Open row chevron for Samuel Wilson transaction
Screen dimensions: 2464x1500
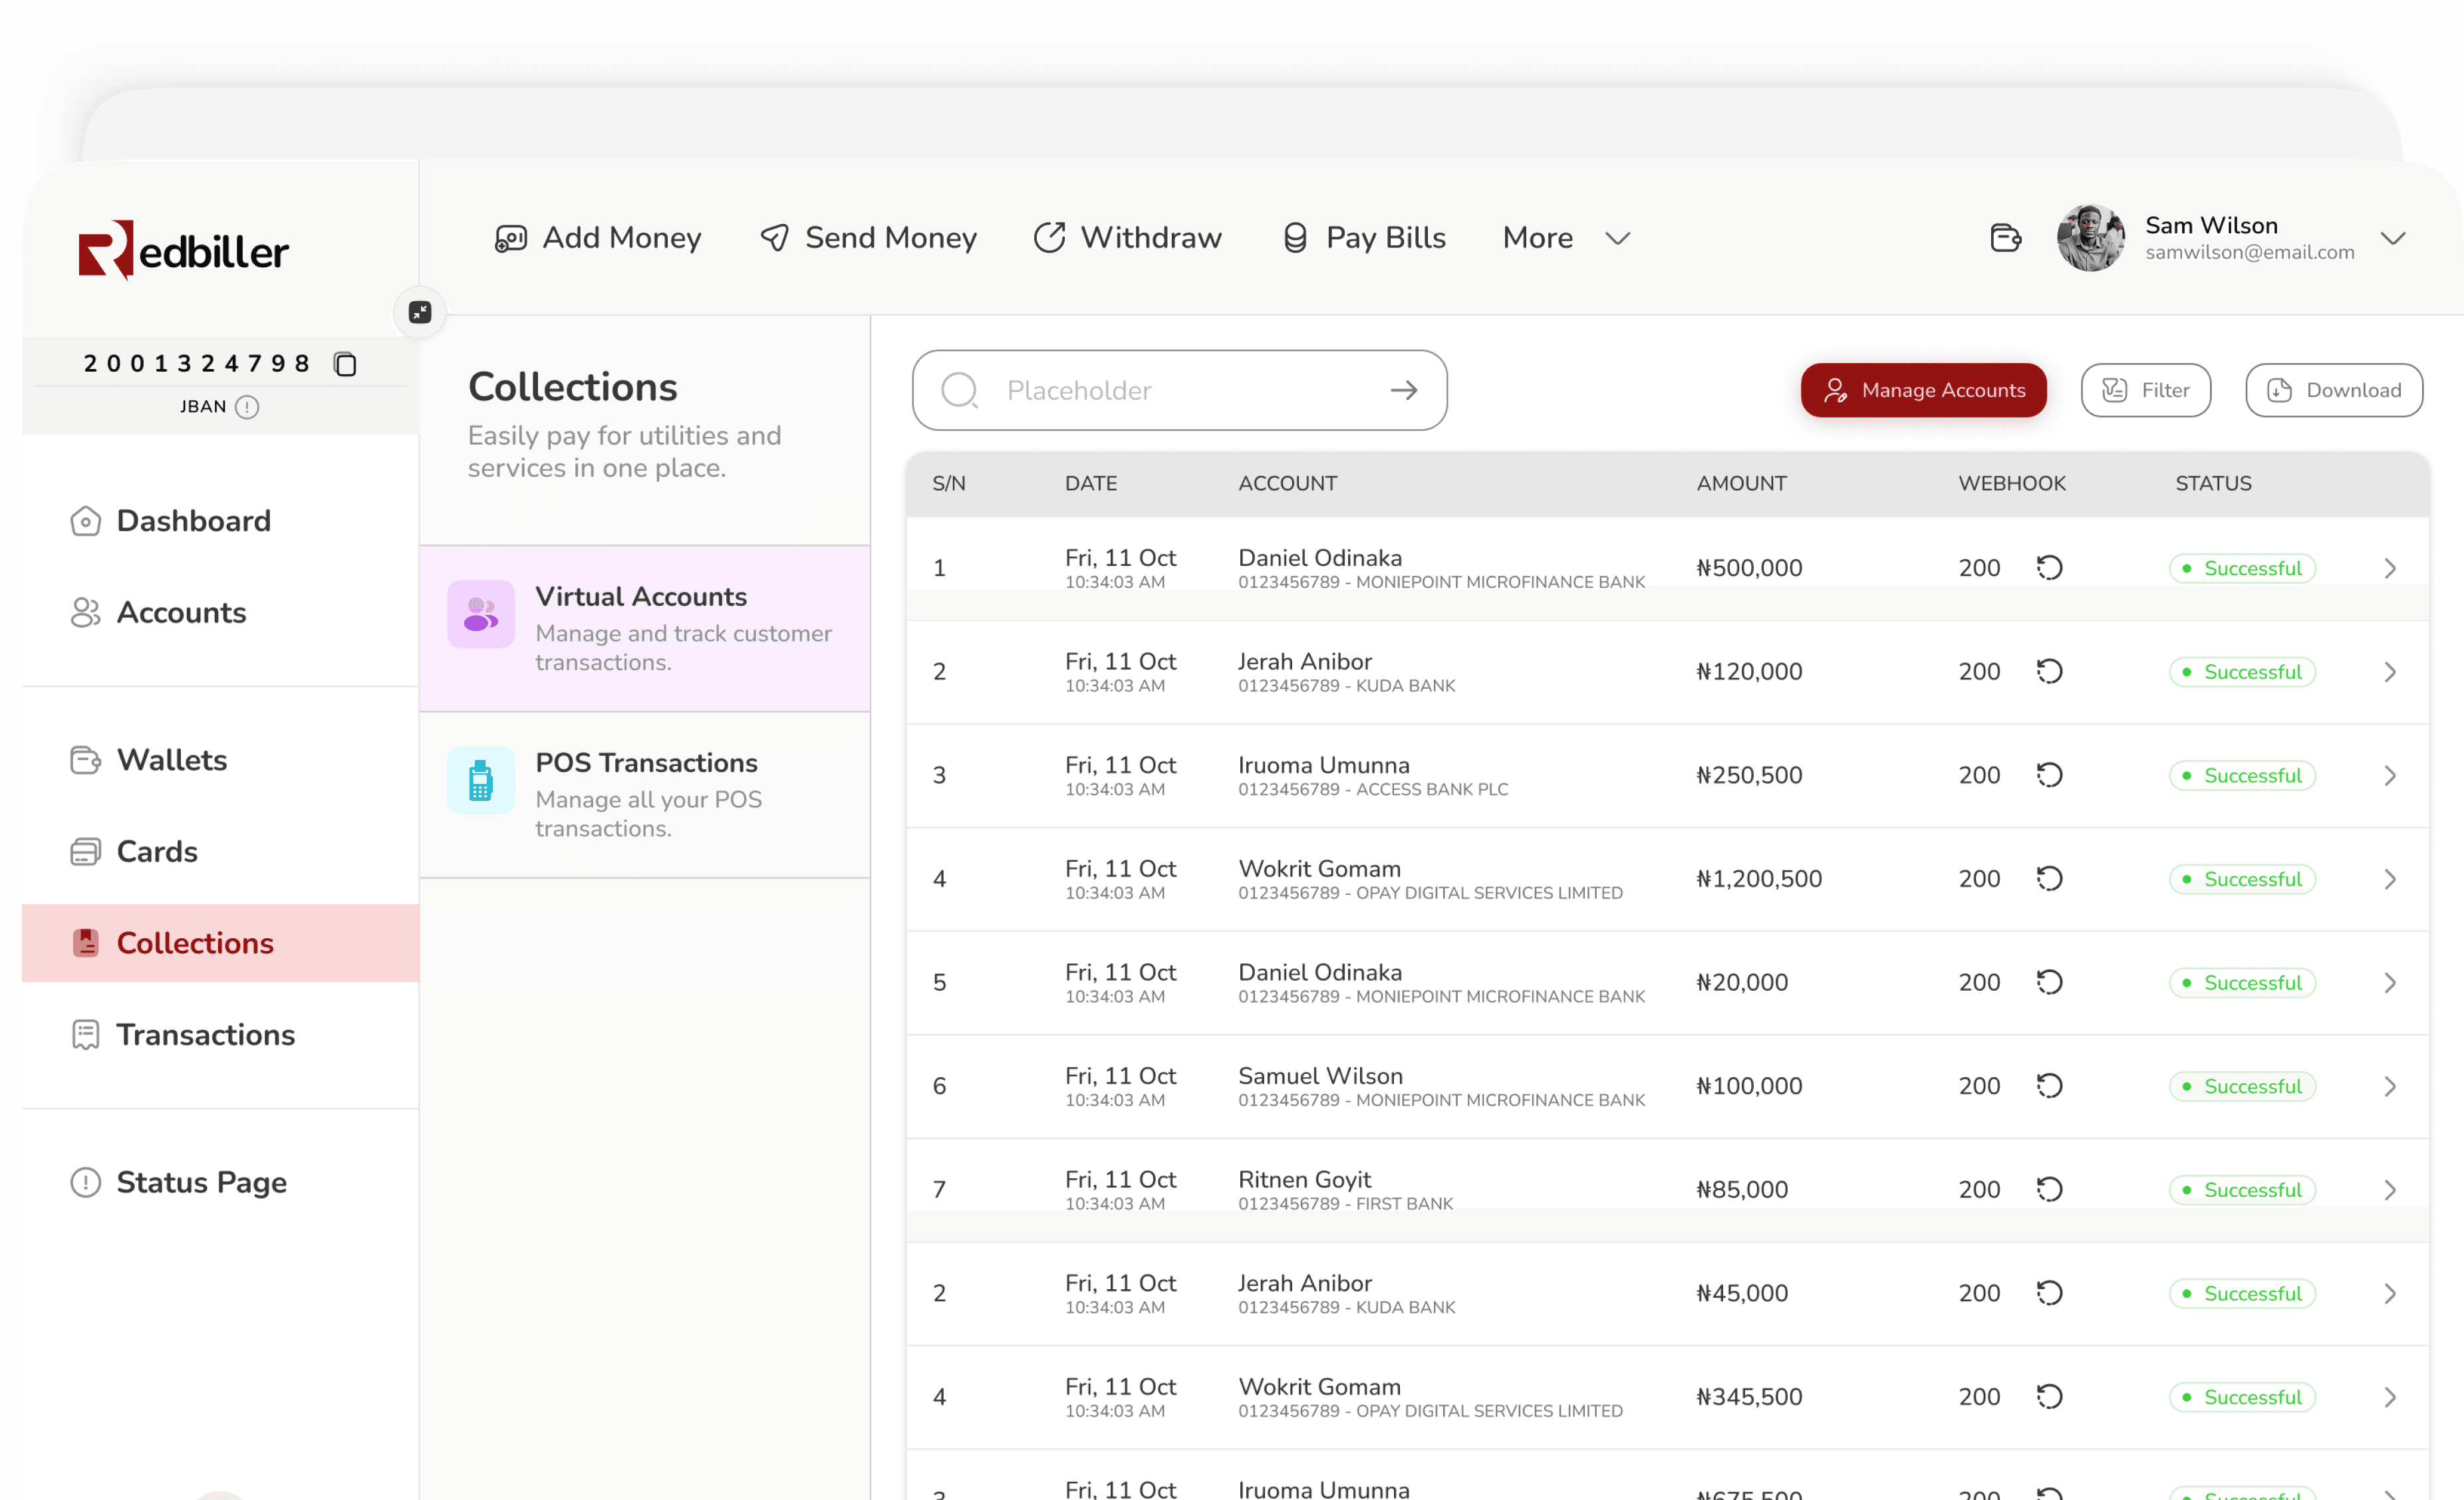tap(2390, 1086)
